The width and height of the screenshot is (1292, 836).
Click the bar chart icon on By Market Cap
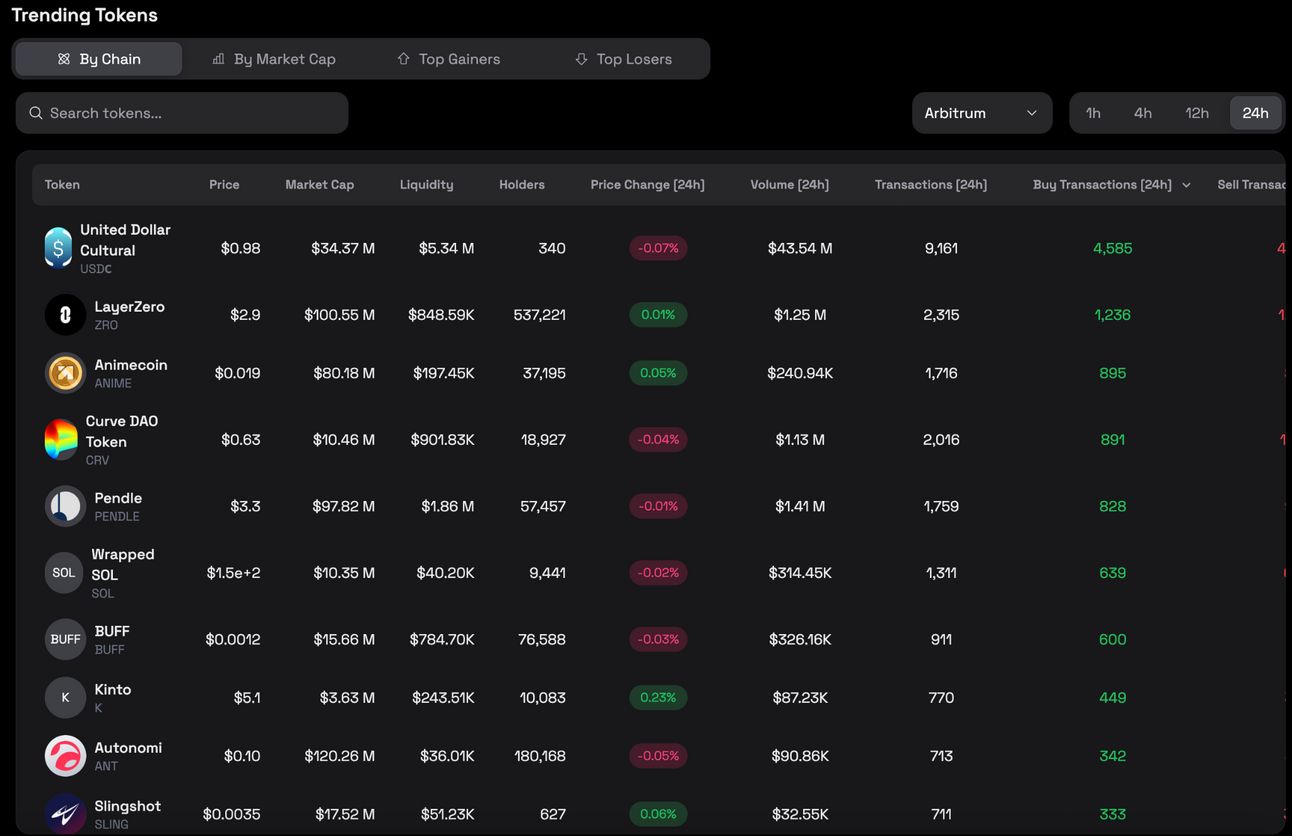218,59
